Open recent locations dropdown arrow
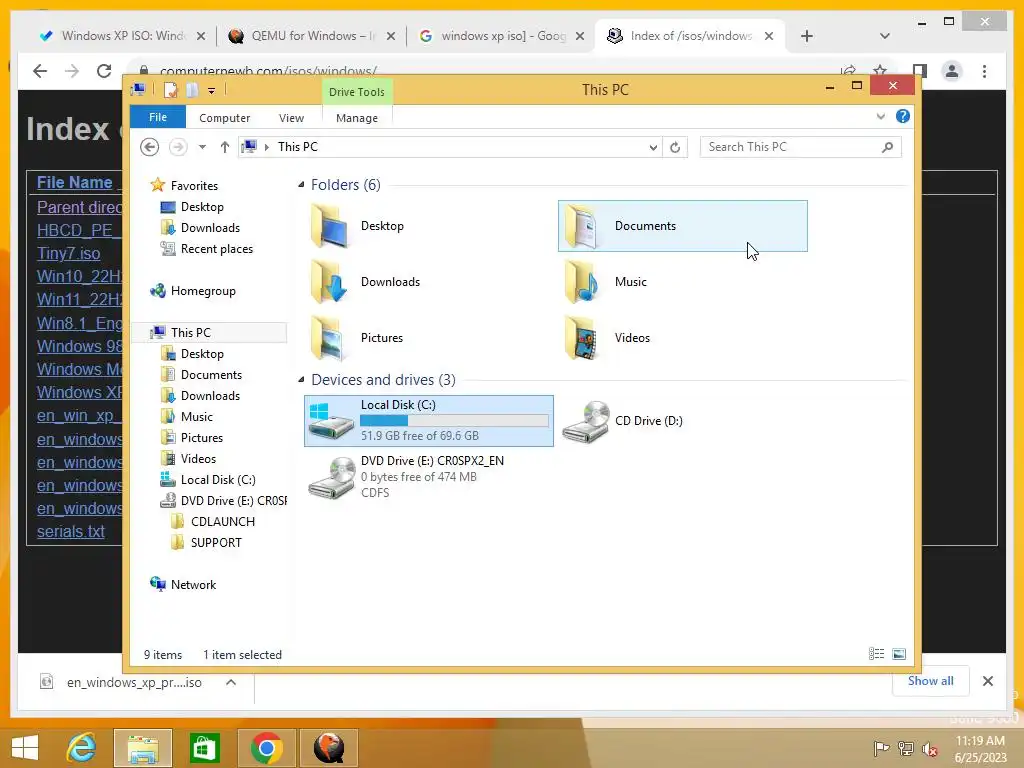This screenshot has height=768, width=1024. click(202, 147)
